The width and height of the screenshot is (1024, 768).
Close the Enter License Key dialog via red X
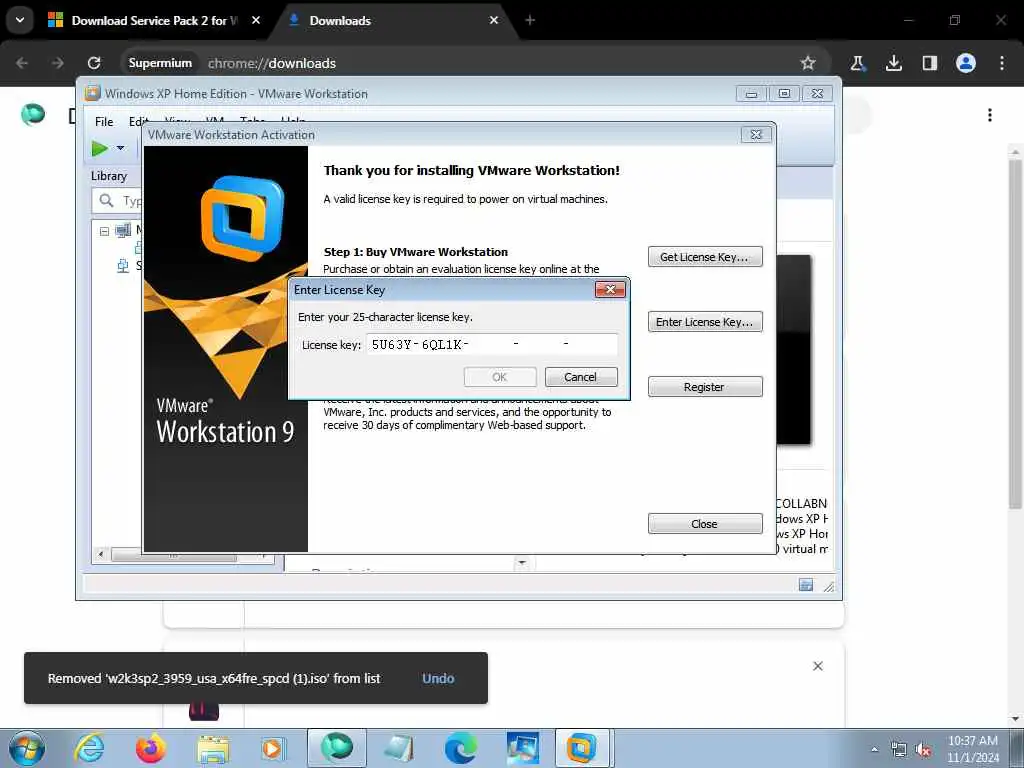[610, 289]
